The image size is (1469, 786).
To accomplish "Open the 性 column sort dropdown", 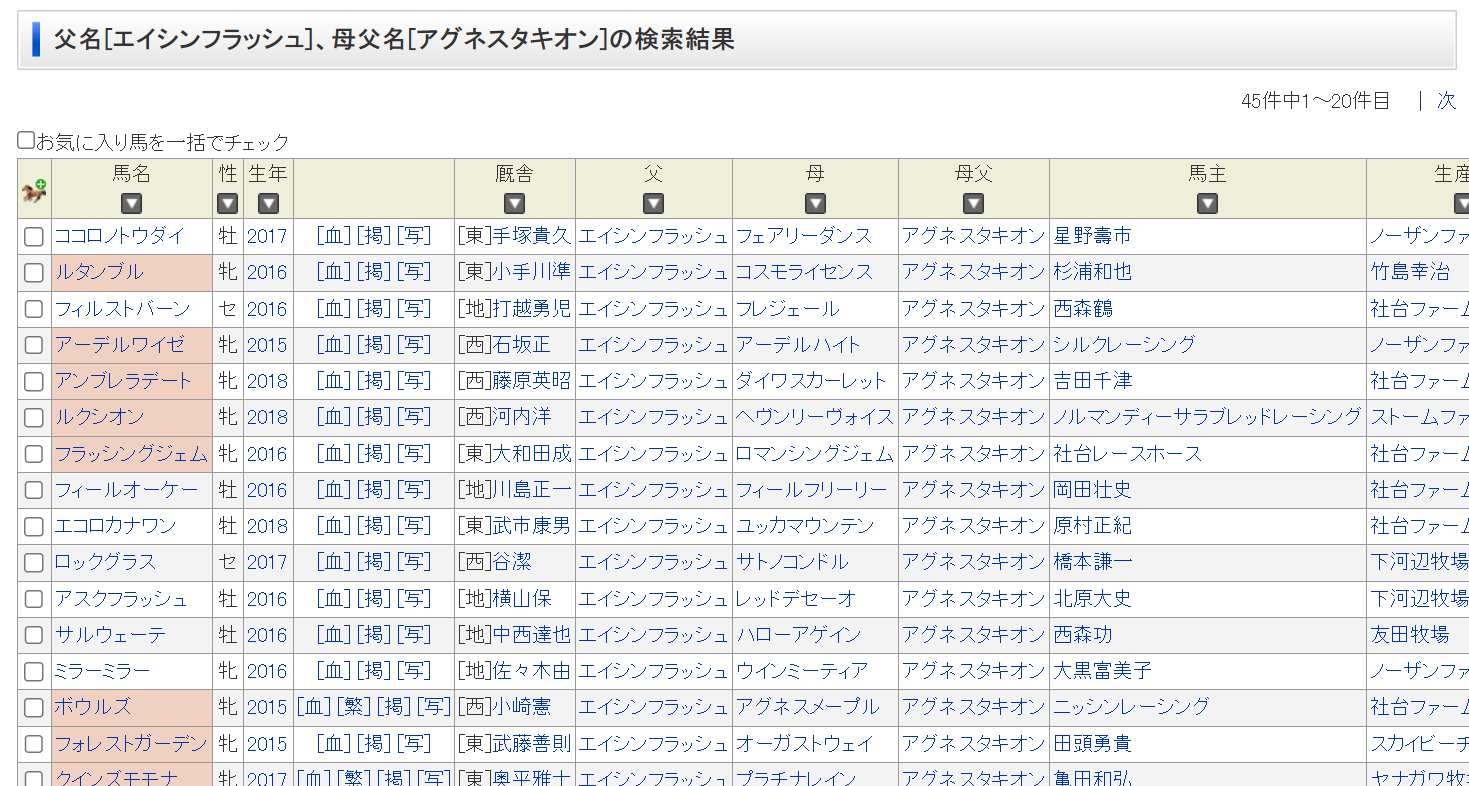I will 228,204.
